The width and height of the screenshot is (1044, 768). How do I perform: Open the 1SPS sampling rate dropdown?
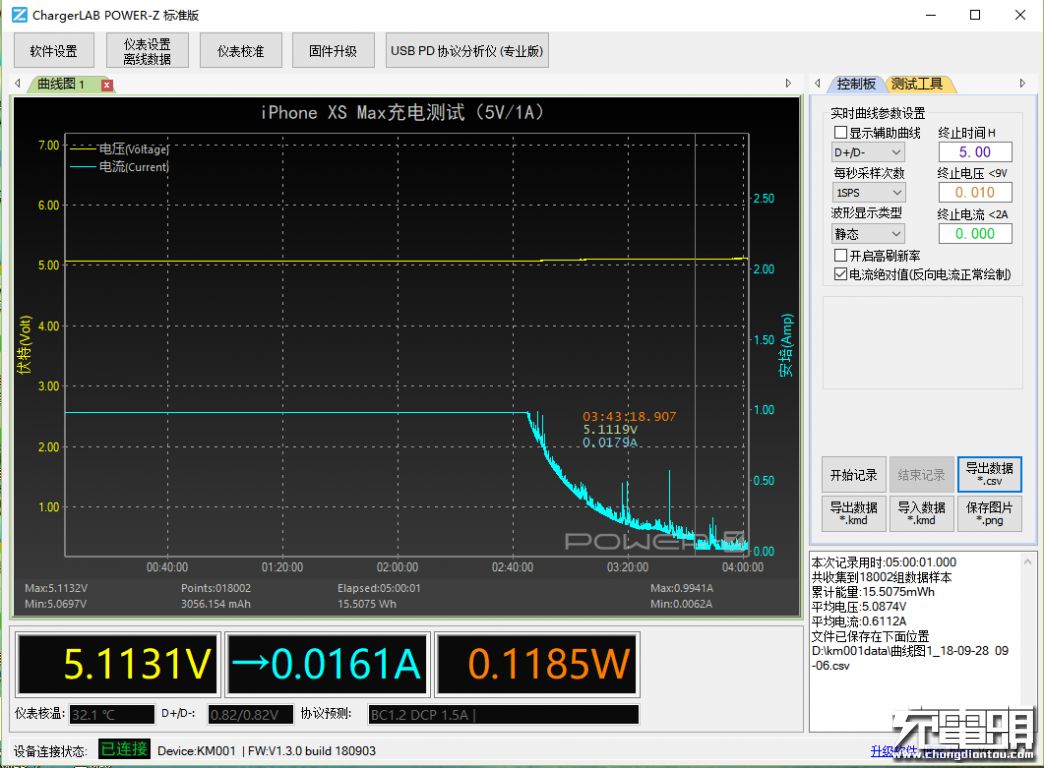pyautogui.click(x=868, y=192)
